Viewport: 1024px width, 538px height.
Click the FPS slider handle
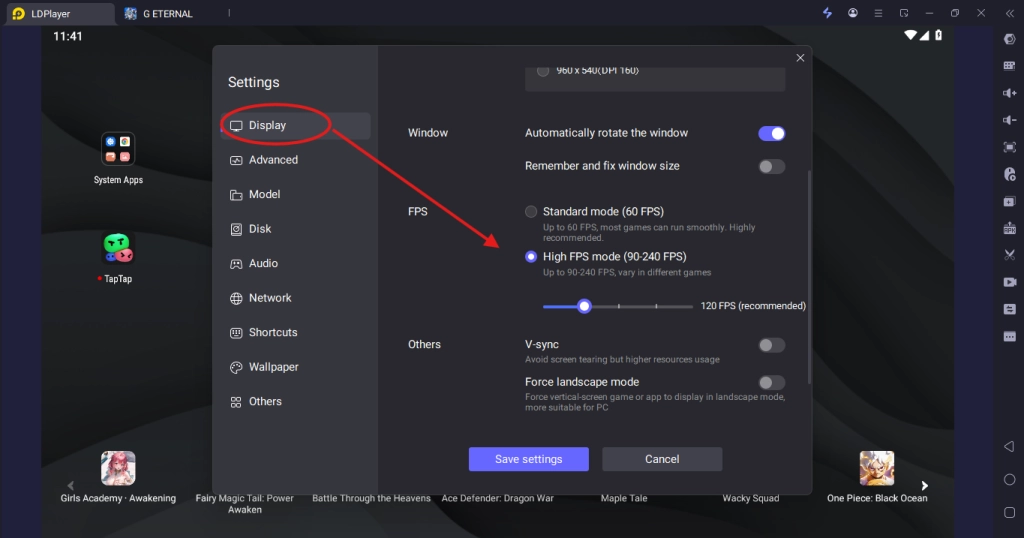pos(584,306)
